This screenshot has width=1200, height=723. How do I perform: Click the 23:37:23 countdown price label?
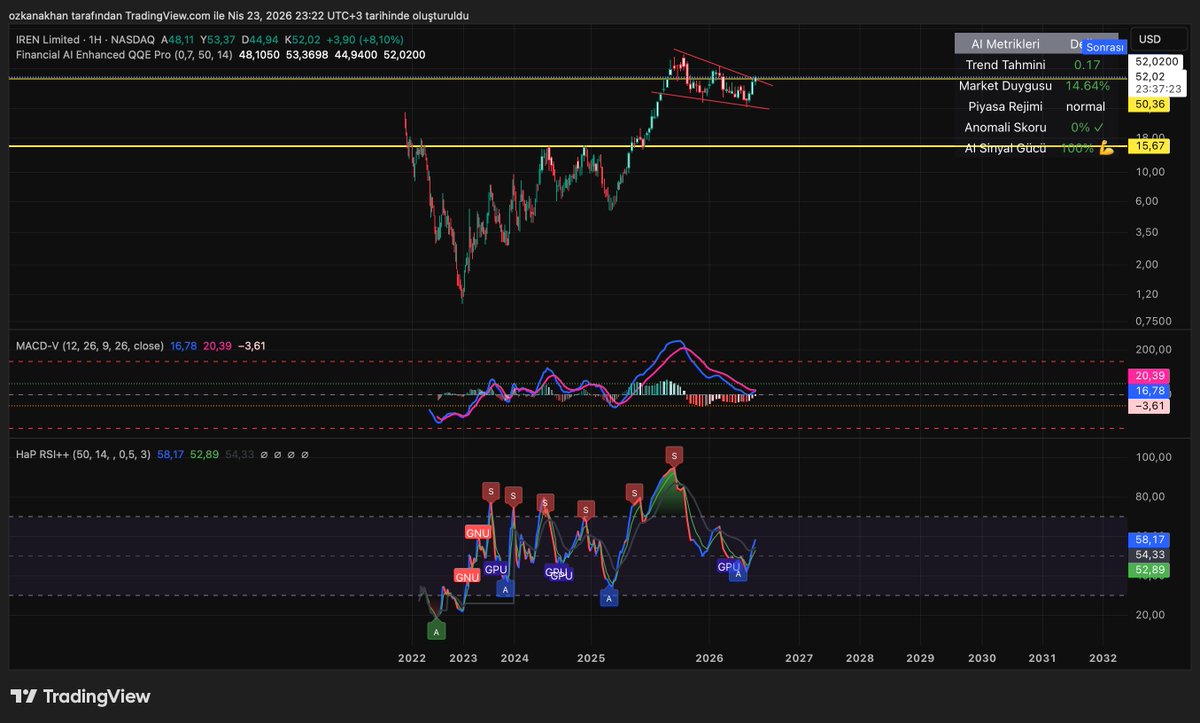1156,88
